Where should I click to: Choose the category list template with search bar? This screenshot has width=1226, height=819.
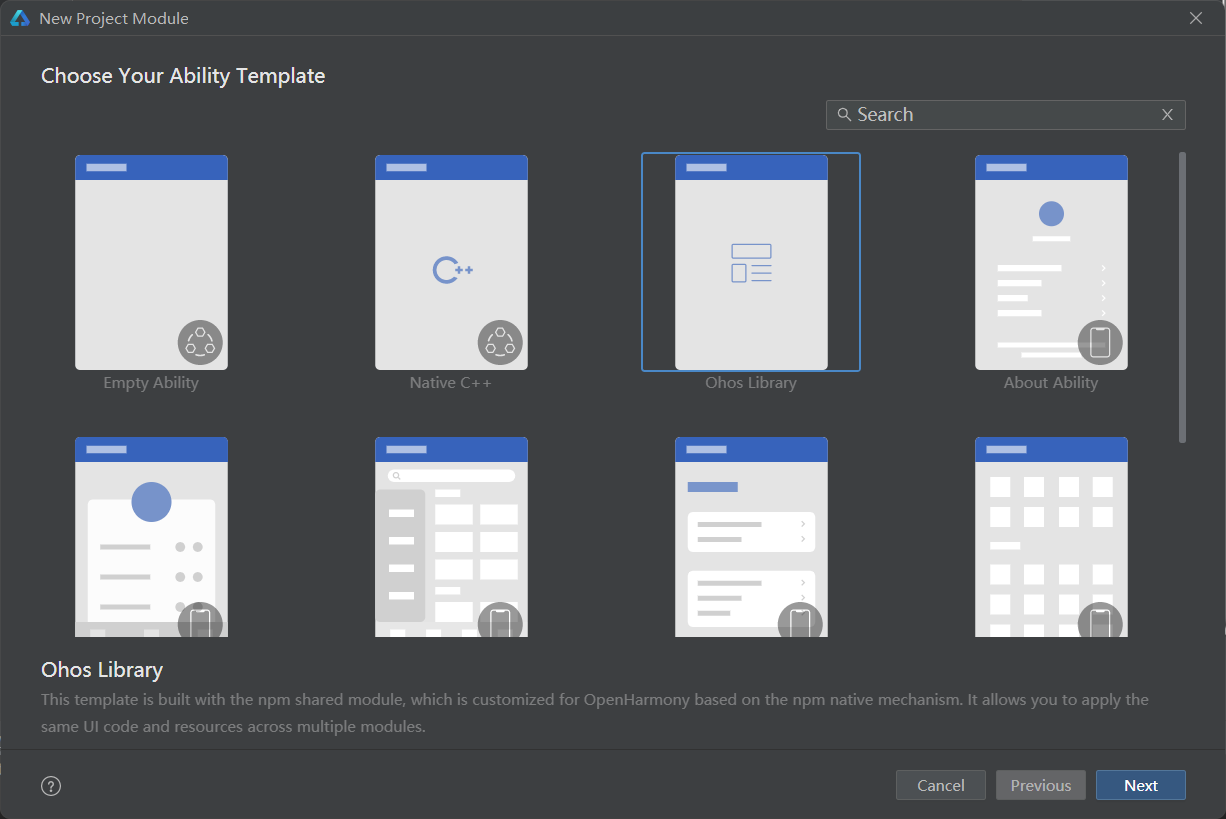[x=451, y=537]
